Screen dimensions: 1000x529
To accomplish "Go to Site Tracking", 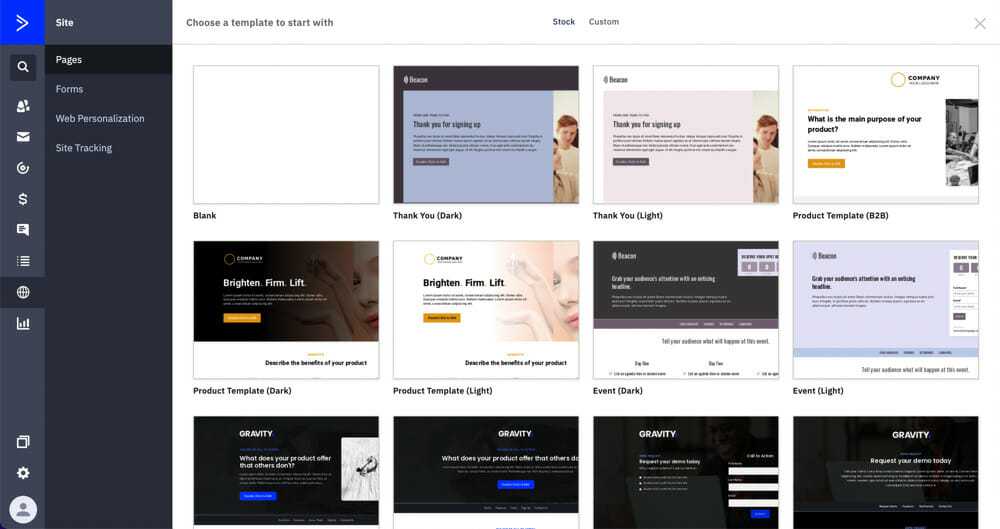I will pyautogui.click(x=83, y=148).
